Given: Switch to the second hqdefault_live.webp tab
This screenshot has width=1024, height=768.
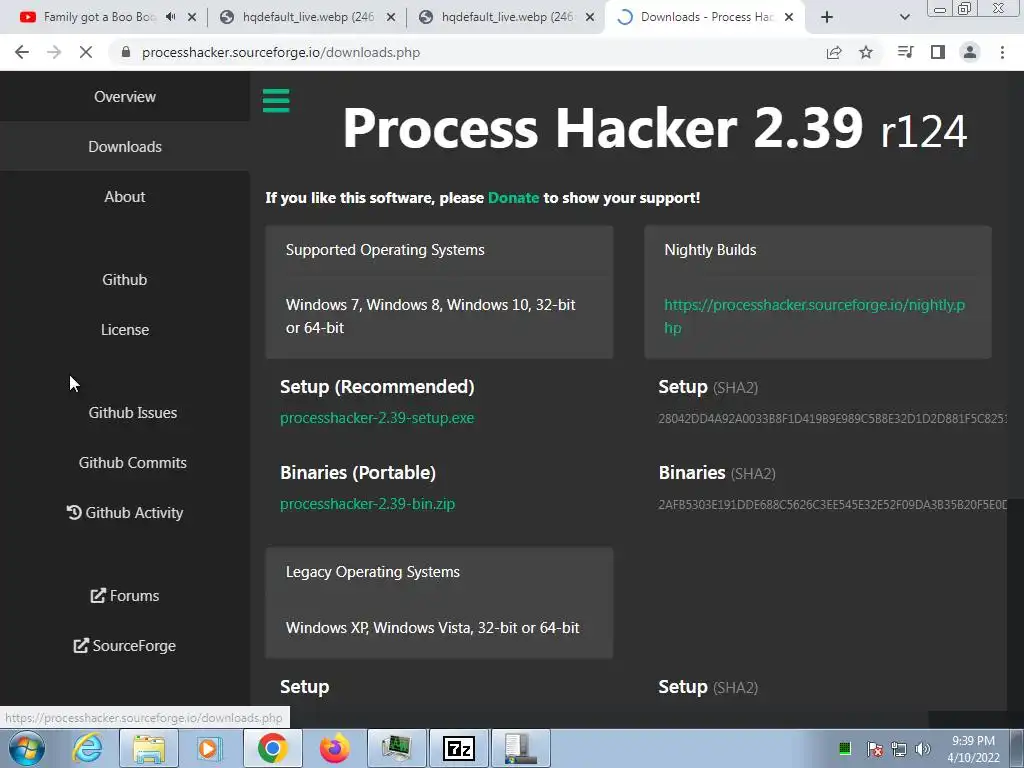Looking at the screenshot, I should [506, 17].
